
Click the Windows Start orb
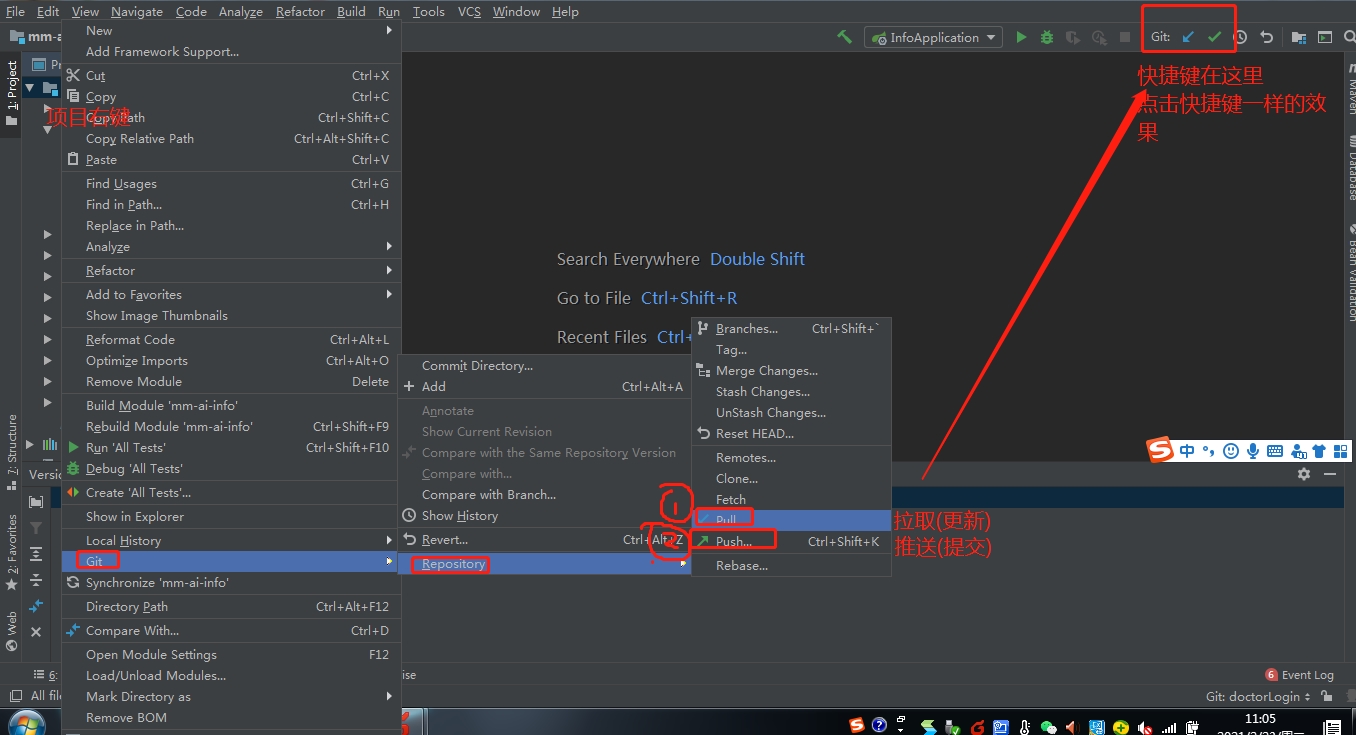click(x=25, y=723)
